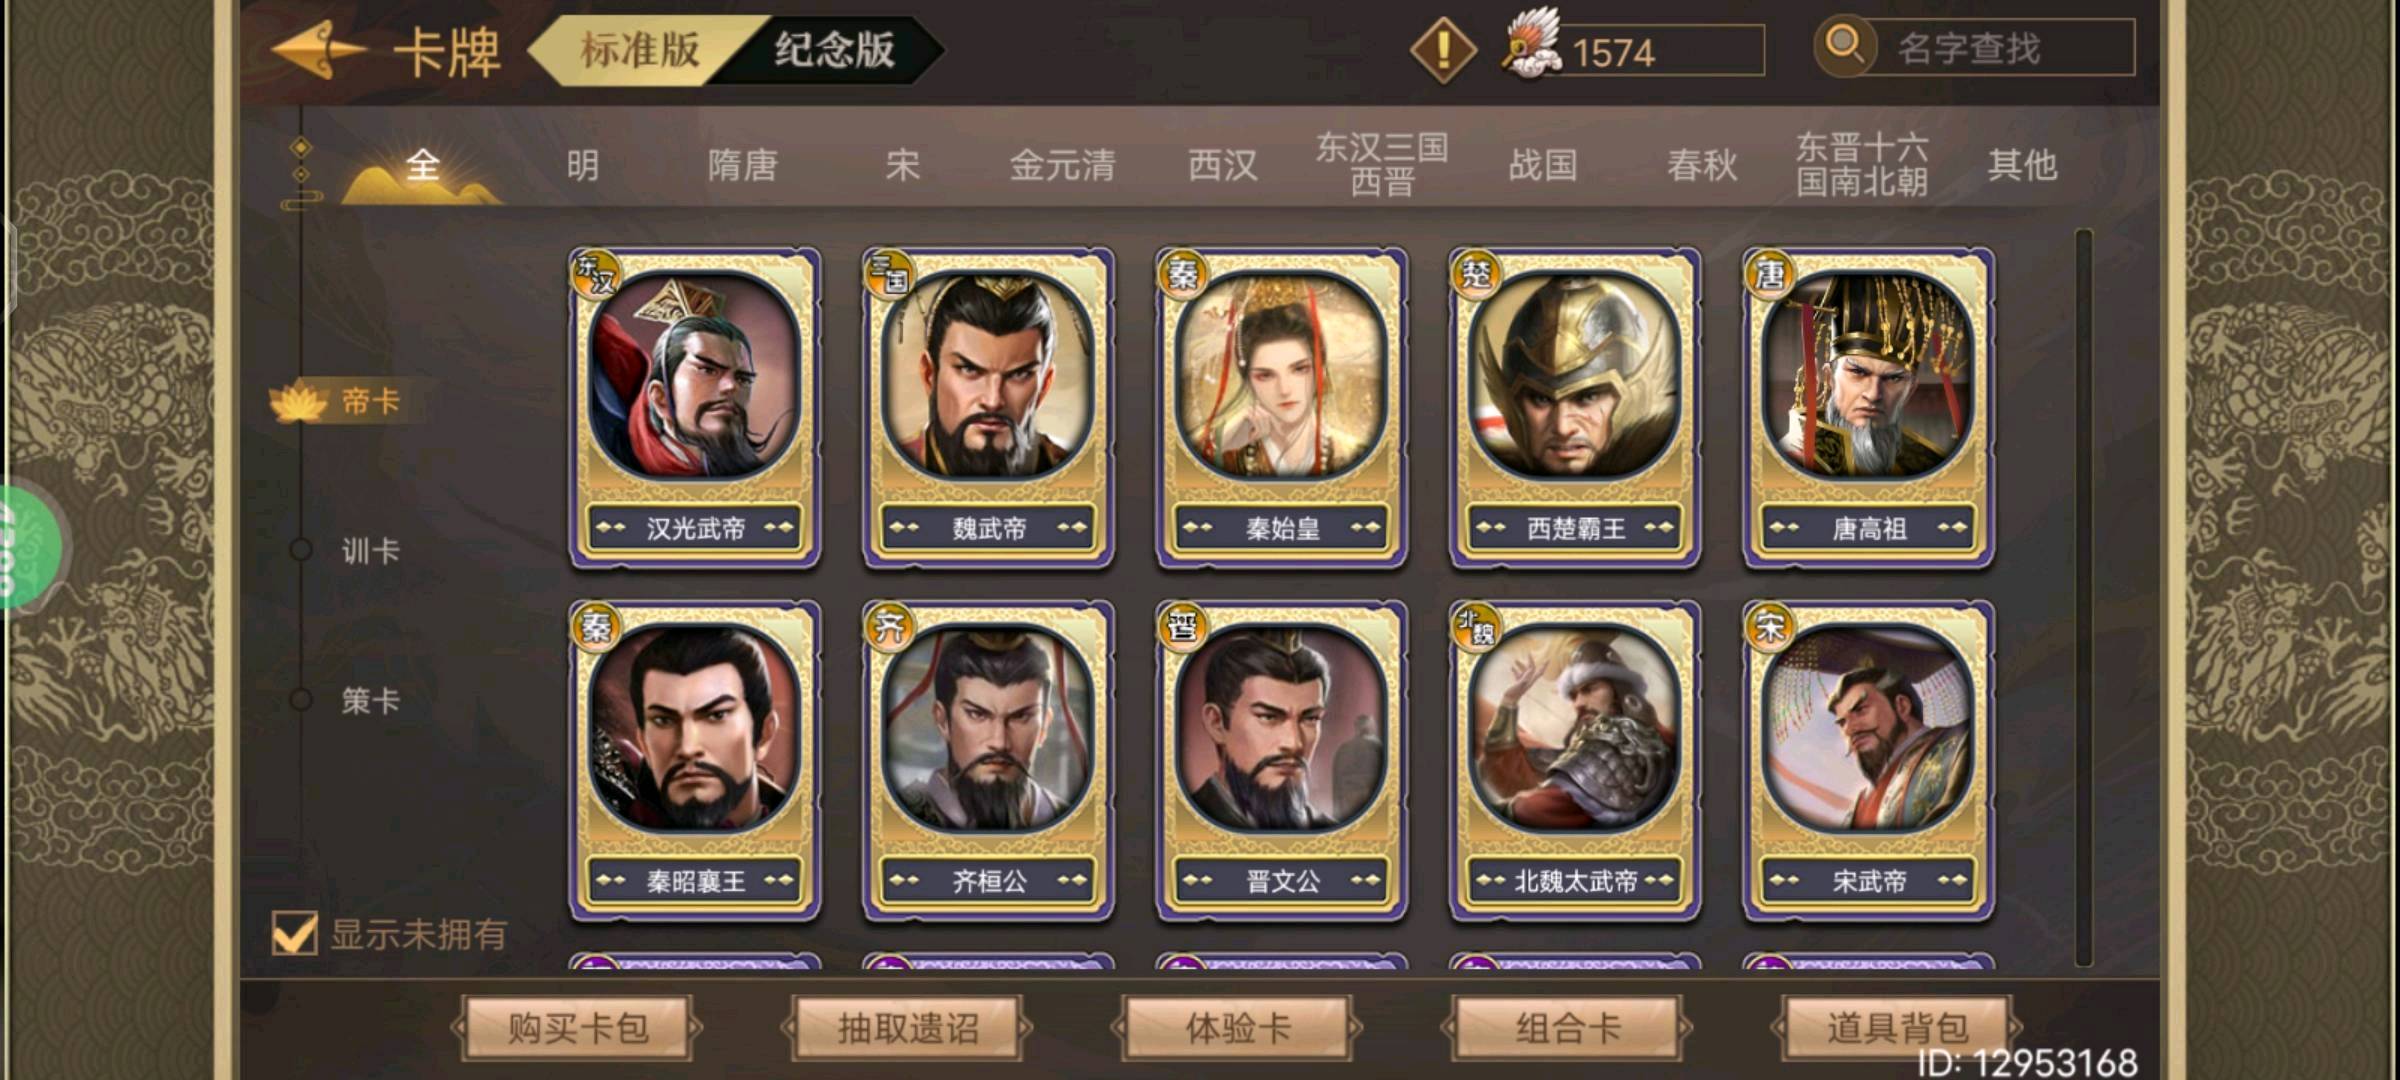Click the card list vertical scrollbar
Screen dimensions: 2400x1080
tap(2084, 598)
